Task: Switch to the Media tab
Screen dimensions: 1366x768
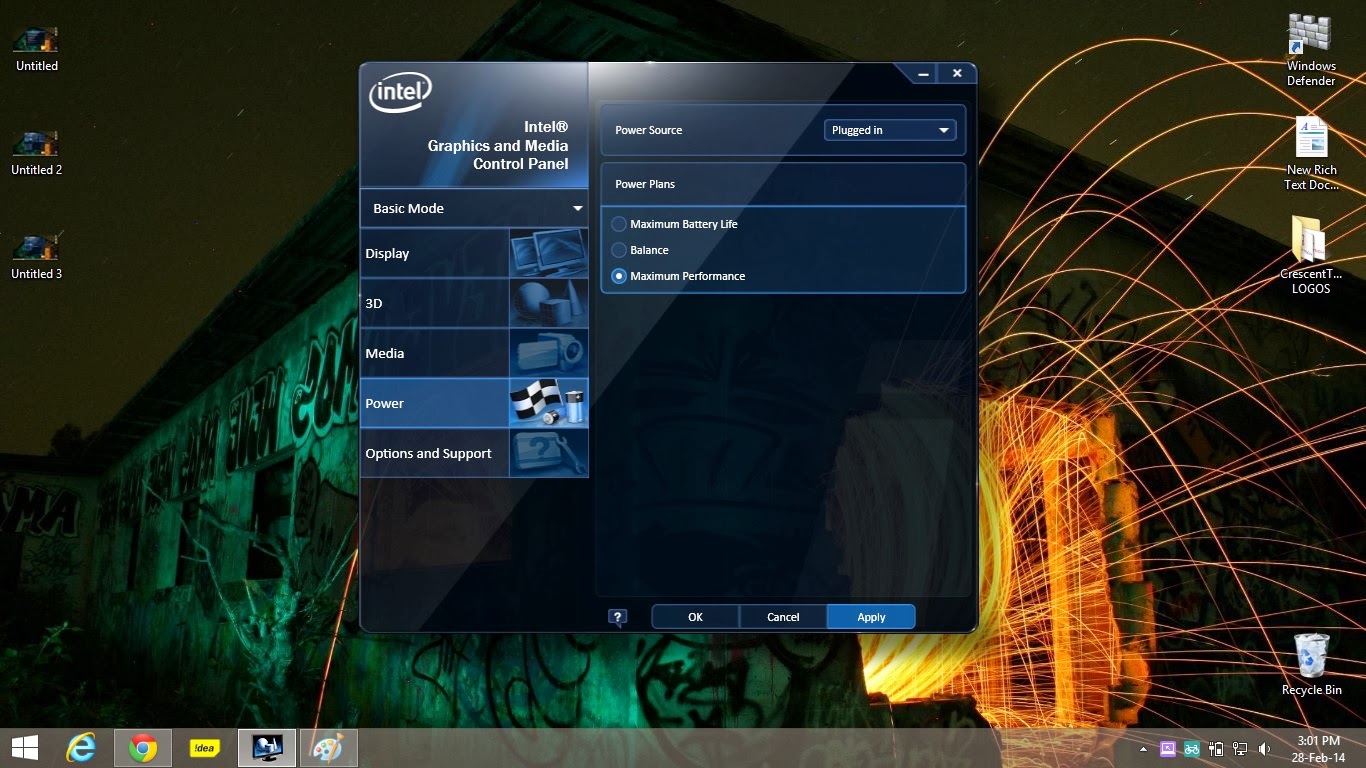Action: [474, 353]
